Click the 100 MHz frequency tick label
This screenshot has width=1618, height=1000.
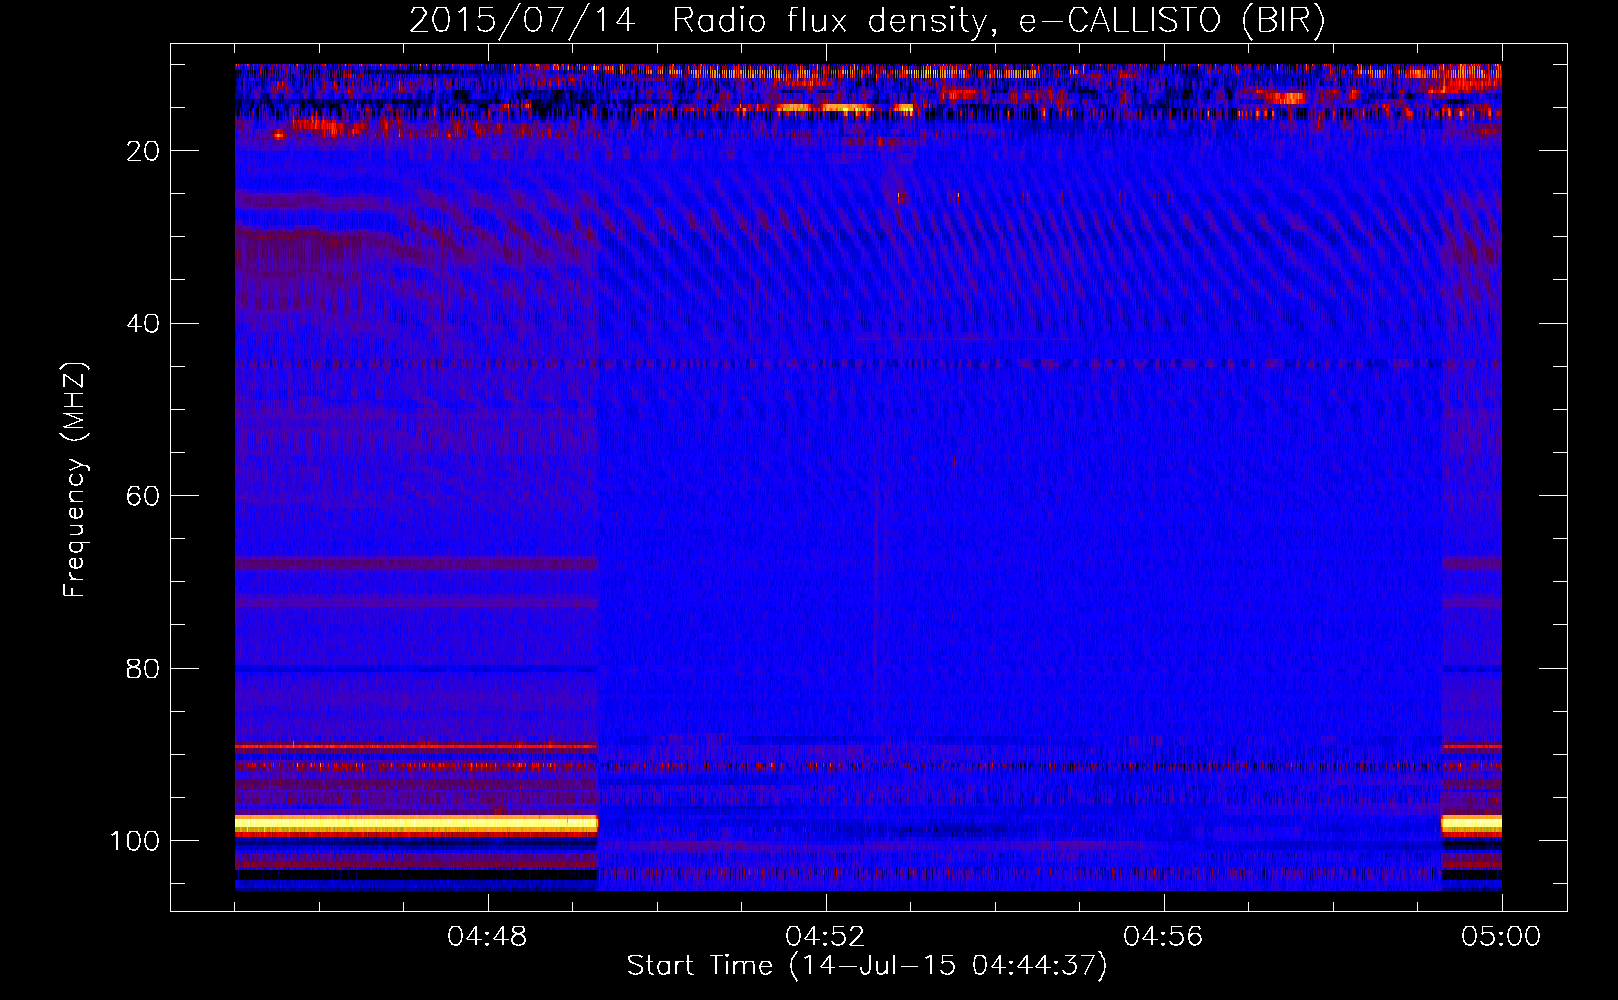tap(134, 841)
